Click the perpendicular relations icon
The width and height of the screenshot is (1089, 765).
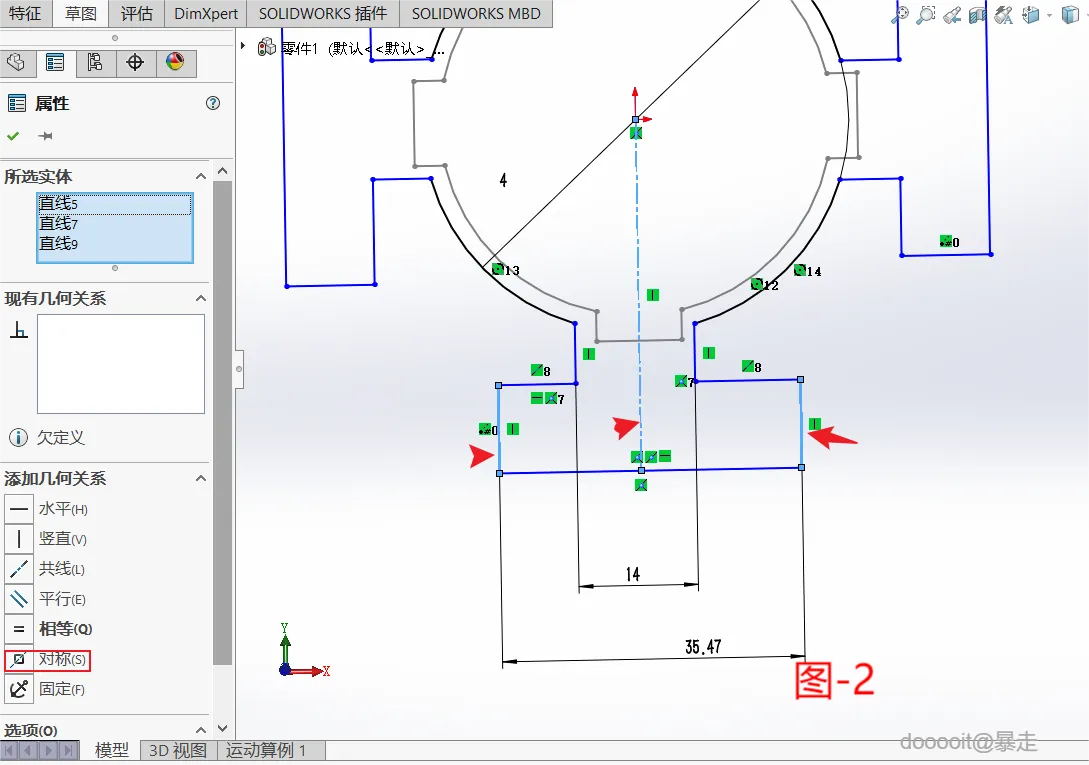[x=19, y=330]
